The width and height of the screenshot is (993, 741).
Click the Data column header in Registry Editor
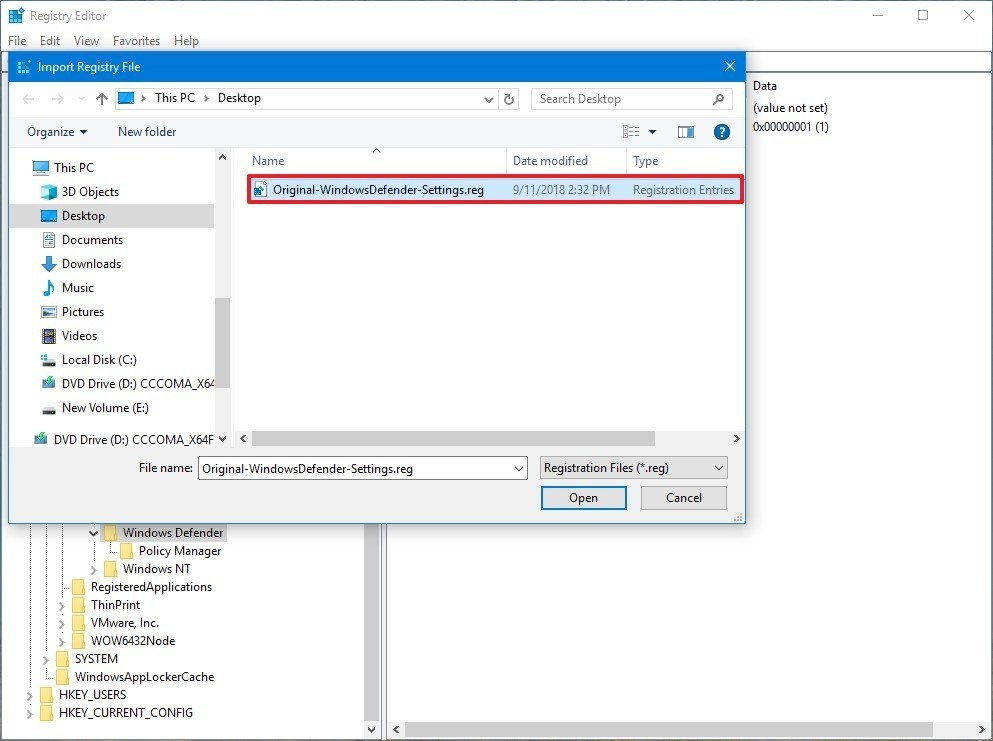(x=764, y=86)
